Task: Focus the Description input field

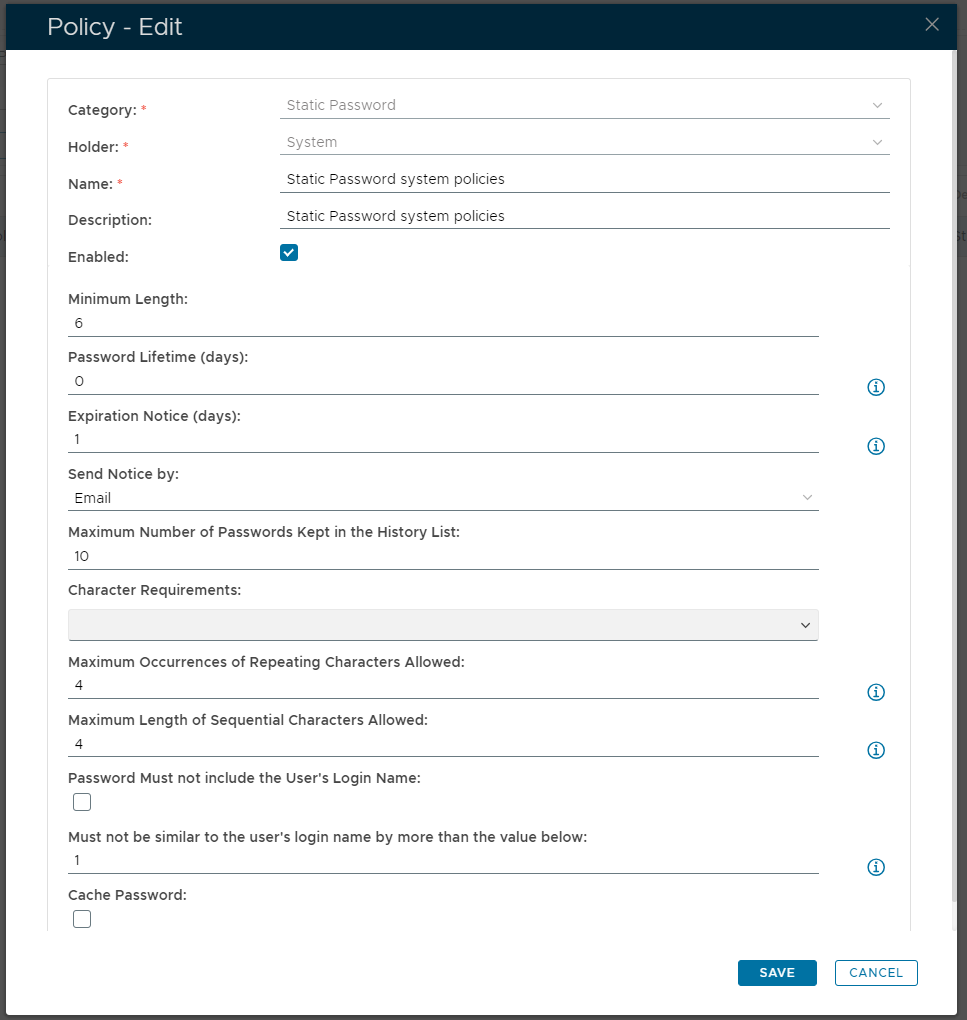Action: tap(584, 216)
